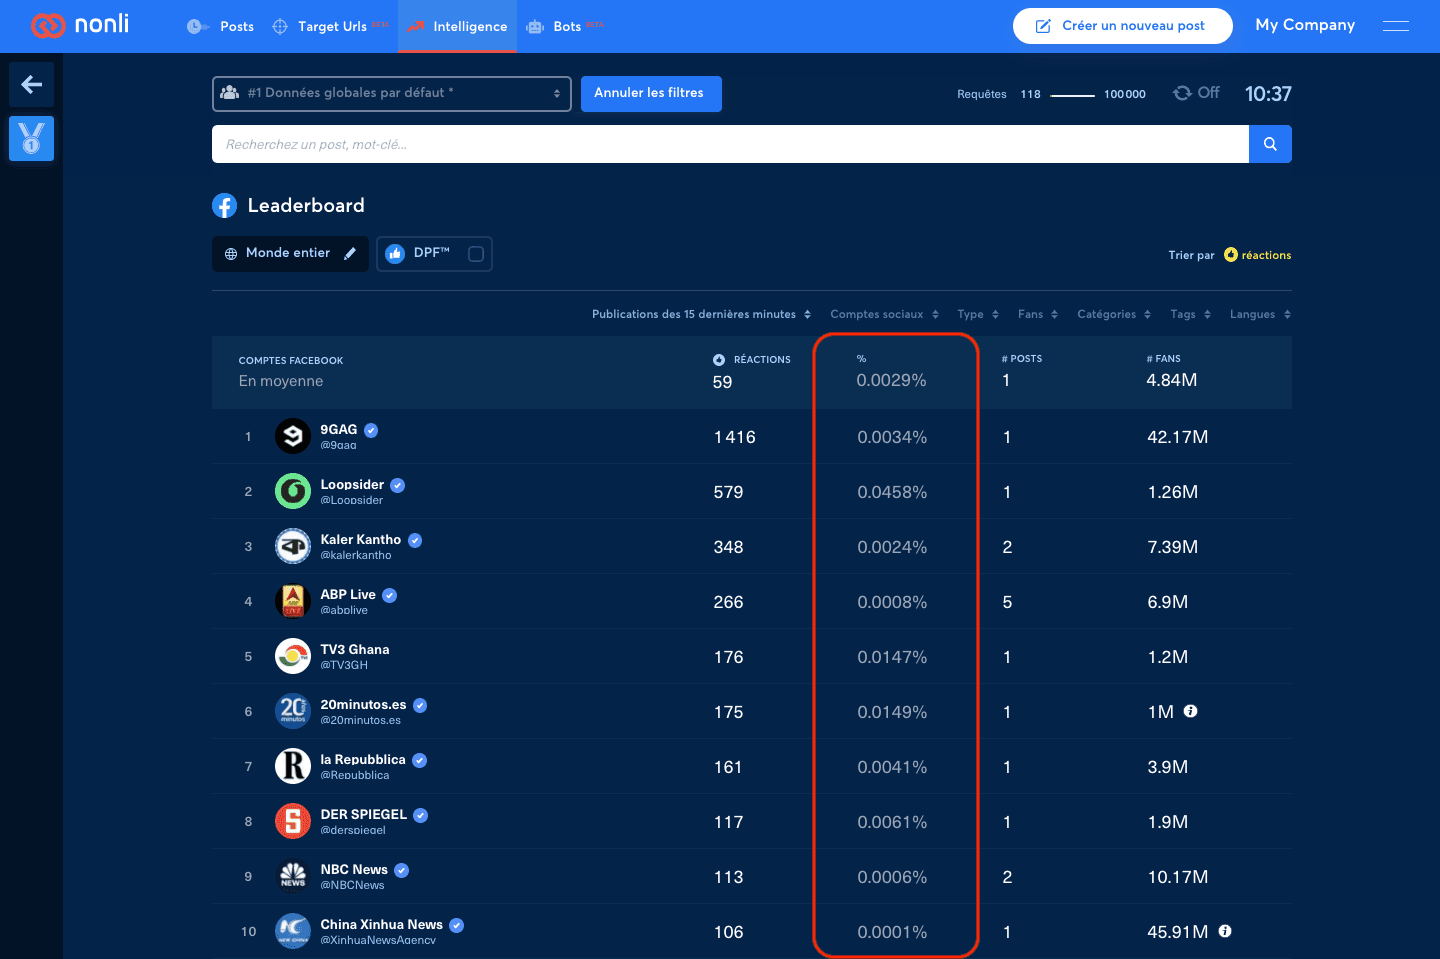The height and width of the screenshot is (959, 1440).
Task: Open the hamburger menu at top right
Action: tap(1396, 26)
